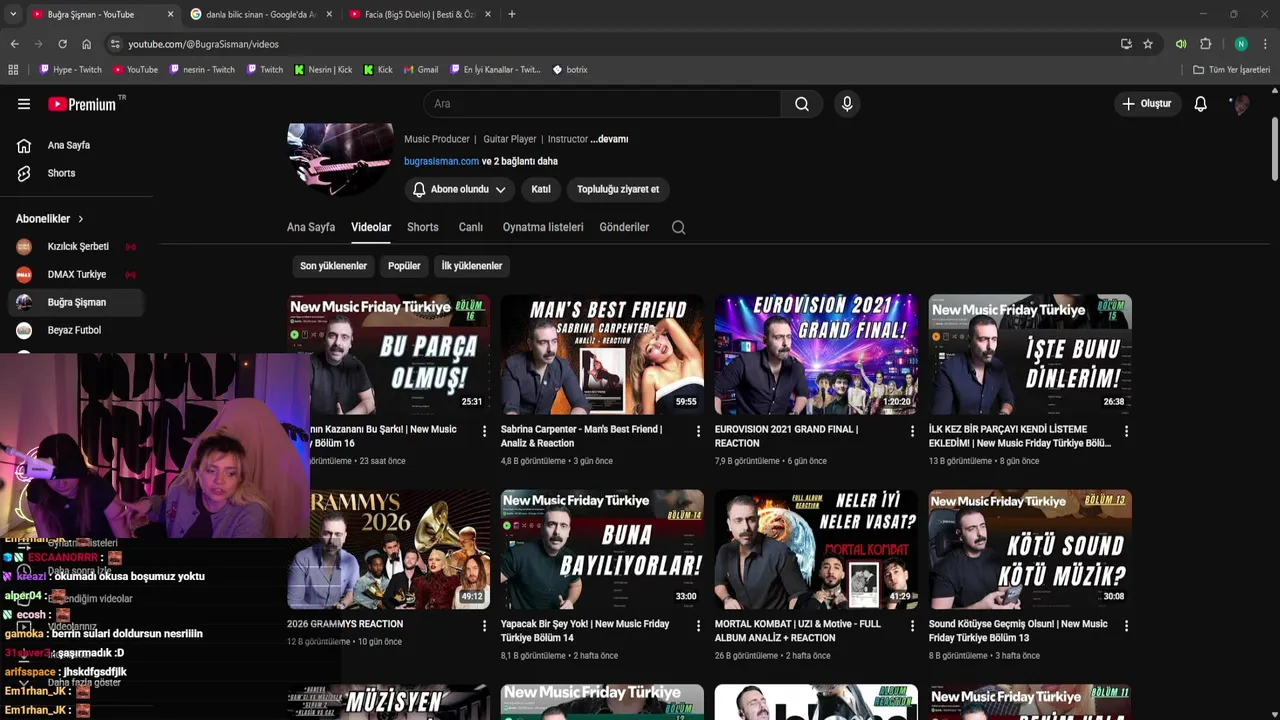
Task: Click the Chrome address bar URL
Action: coord(203,44)
